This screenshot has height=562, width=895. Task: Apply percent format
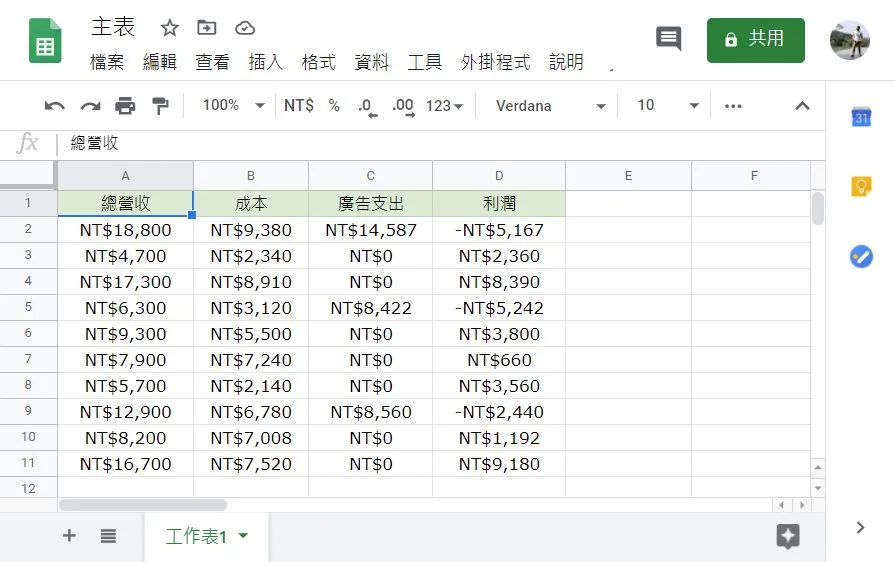334,106
